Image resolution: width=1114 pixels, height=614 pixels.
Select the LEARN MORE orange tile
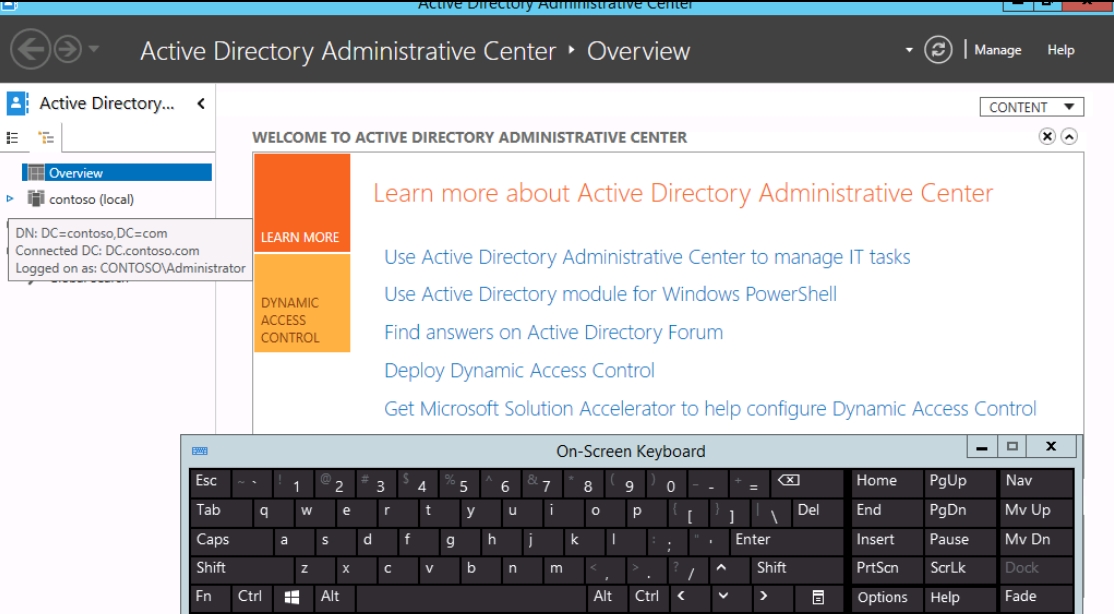302,203
